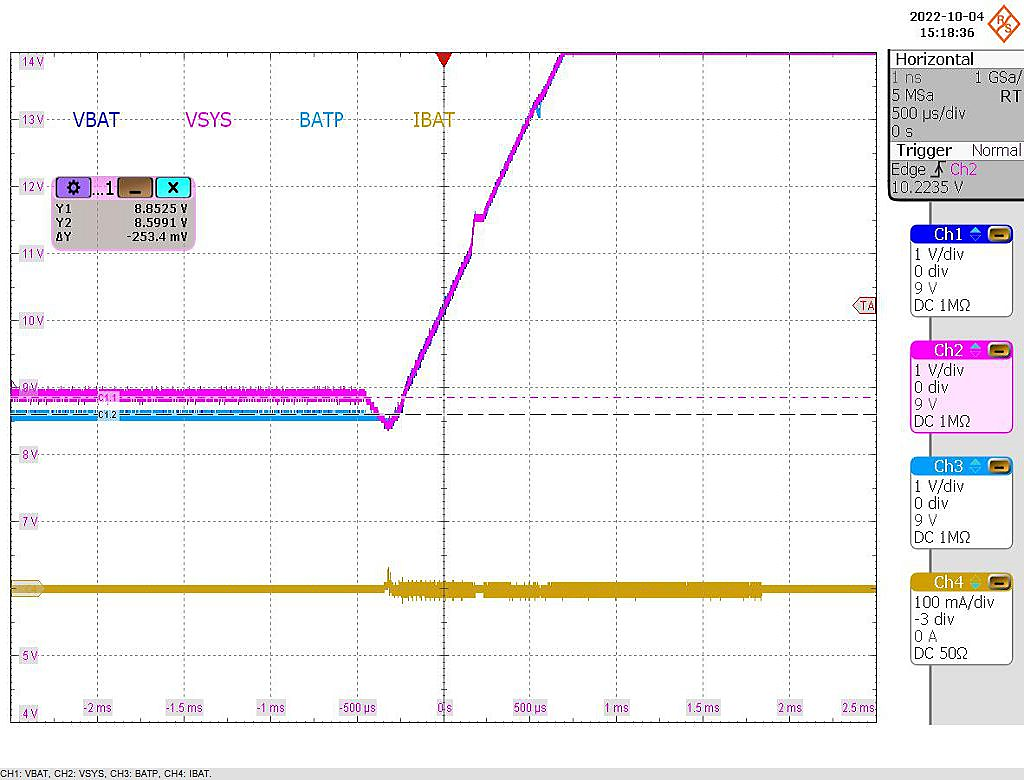Click the Ch2 trigger source link
Image resolution: width=1024 pixels, height=780 pixels.
(x=962, y=169)
